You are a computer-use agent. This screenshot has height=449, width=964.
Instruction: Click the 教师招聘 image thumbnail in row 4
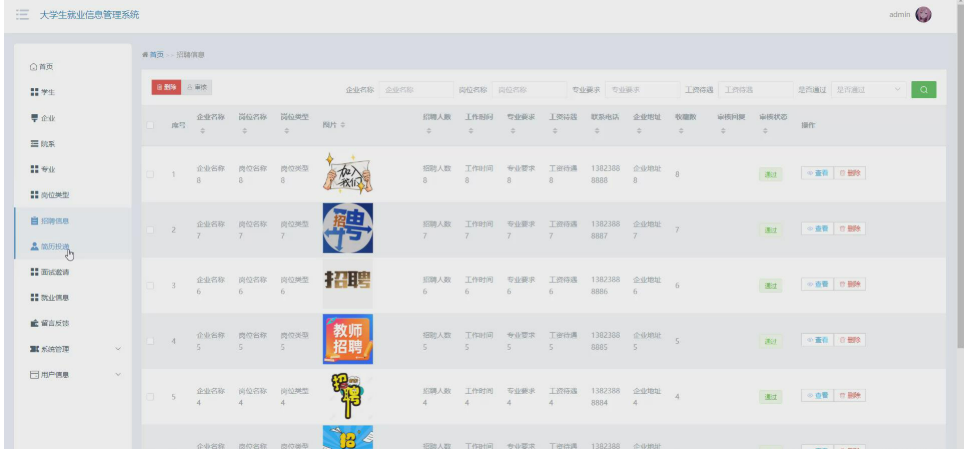348,340
